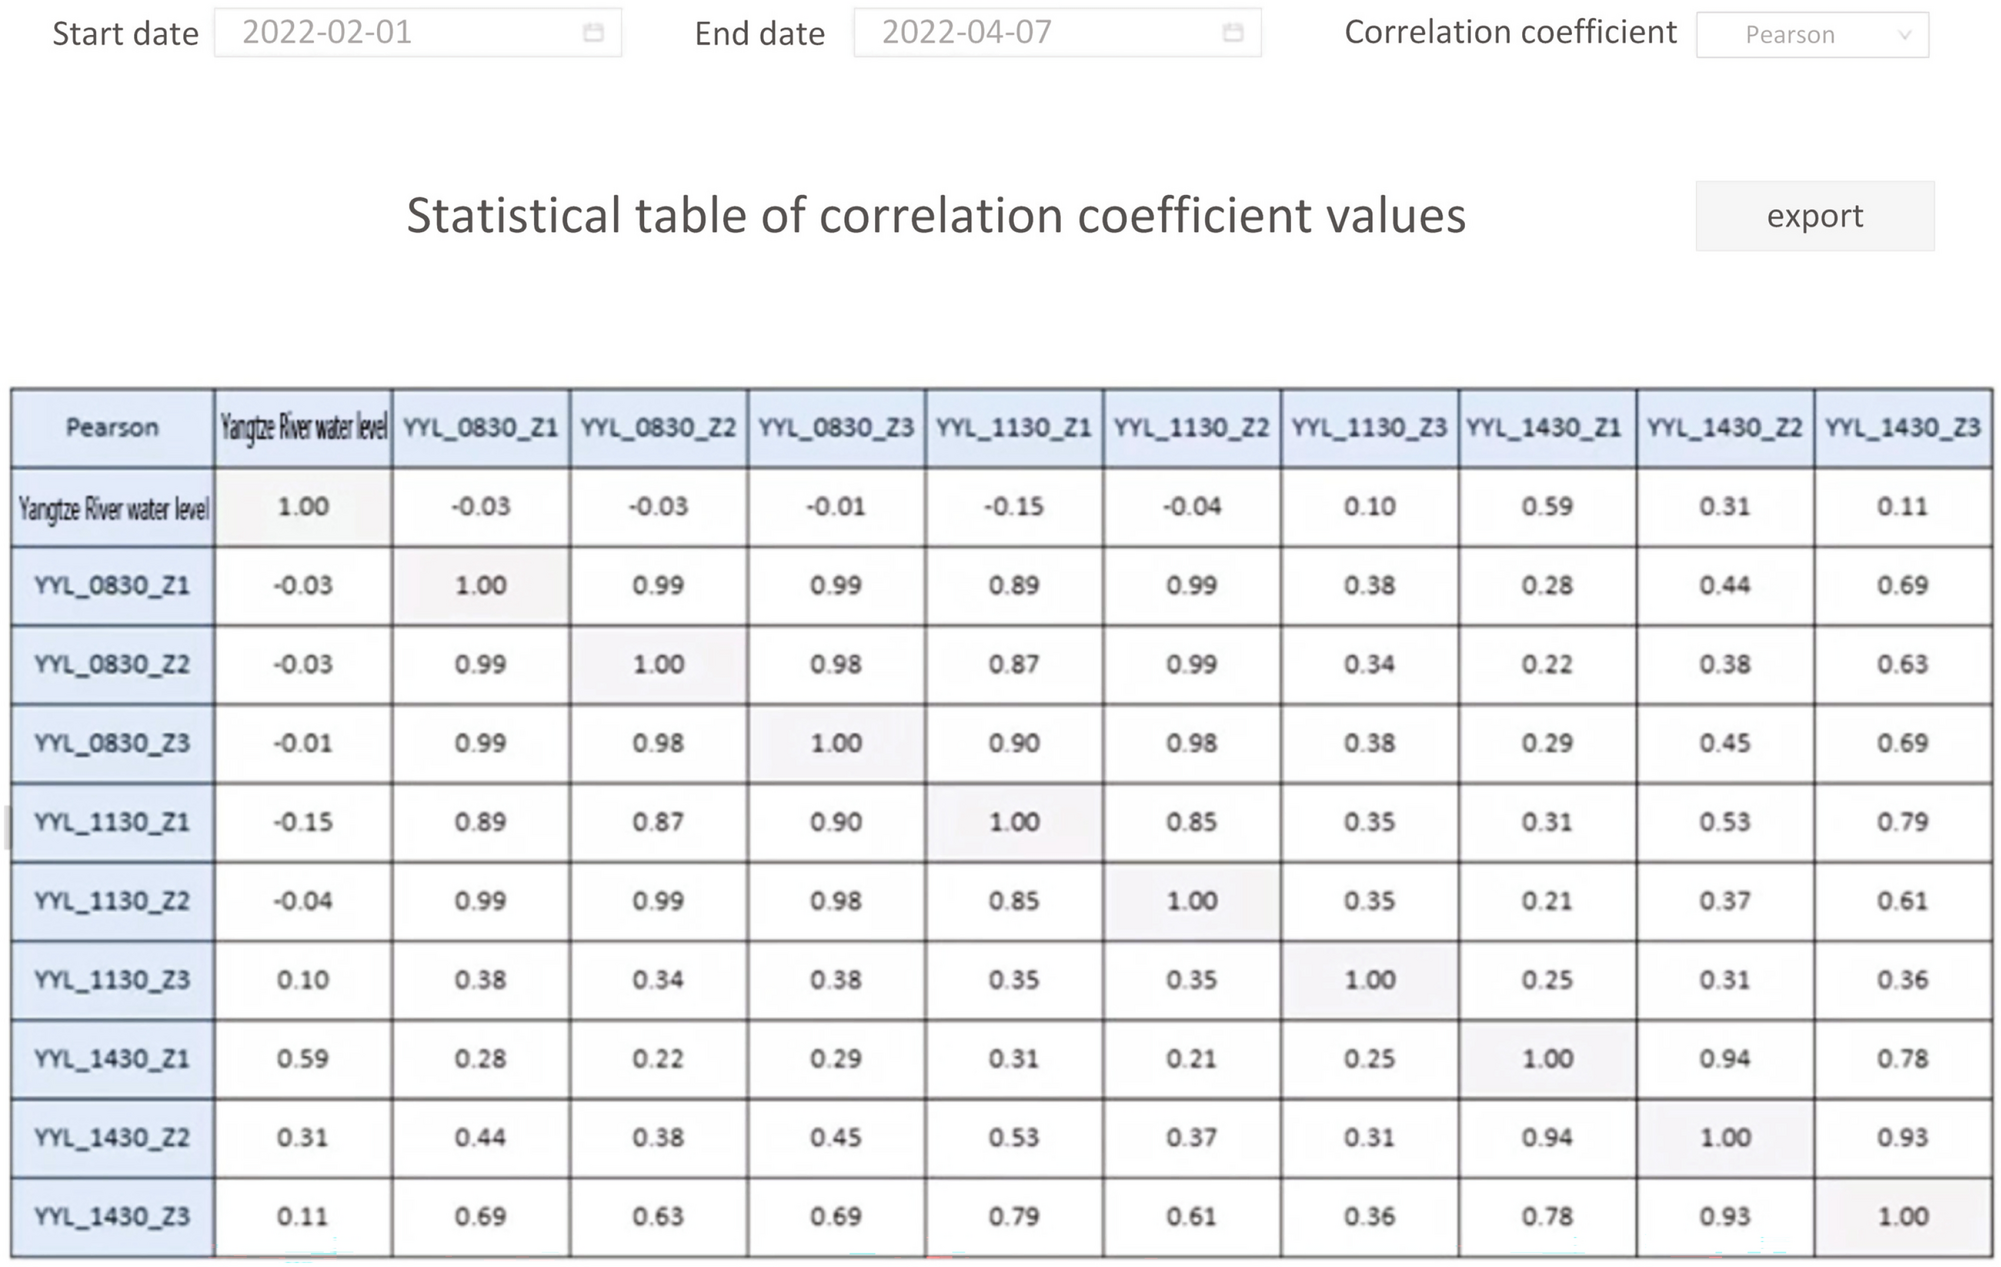Expand the Pearson coefficient dropdown arrow
Screen dimensions: 2001x1267
(1905, 35)
